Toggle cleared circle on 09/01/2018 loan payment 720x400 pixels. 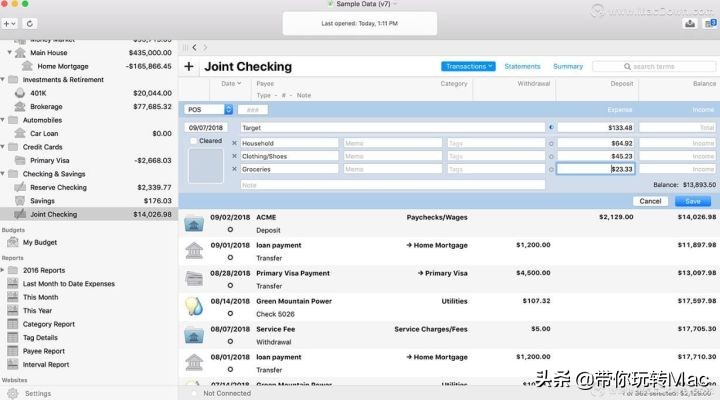[x=230, y=258]
